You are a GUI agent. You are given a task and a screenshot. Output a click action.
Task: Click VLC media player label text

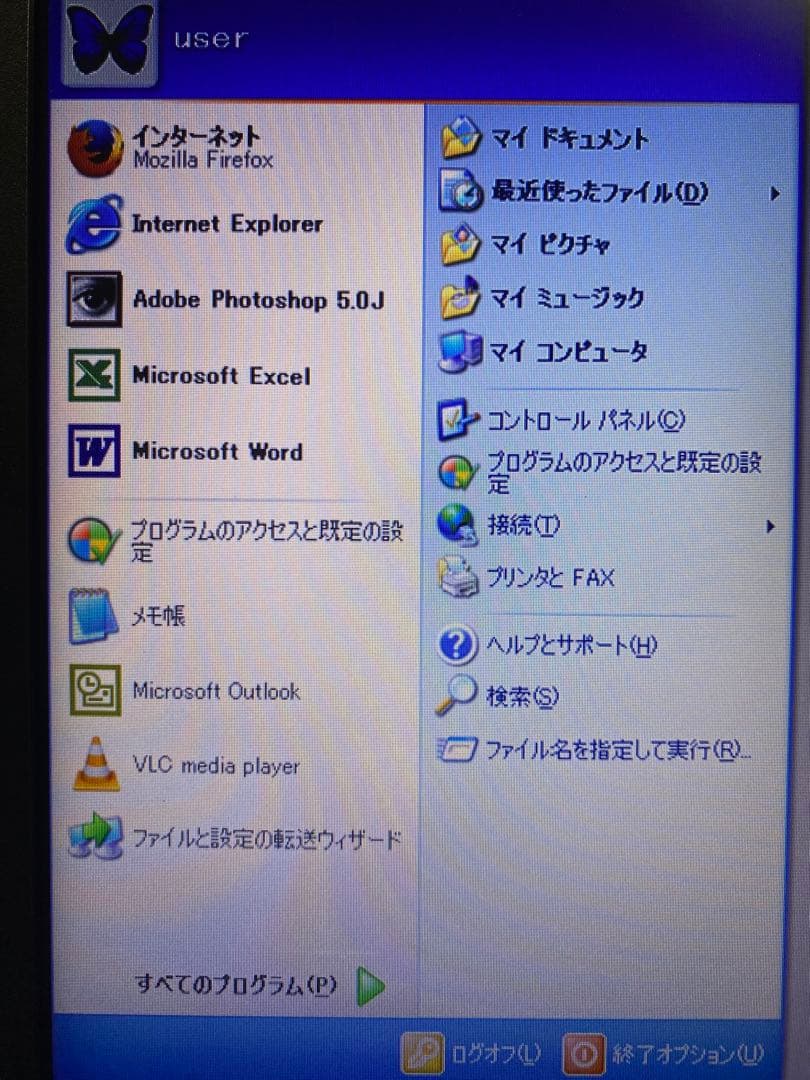click(x=216, y=766)
